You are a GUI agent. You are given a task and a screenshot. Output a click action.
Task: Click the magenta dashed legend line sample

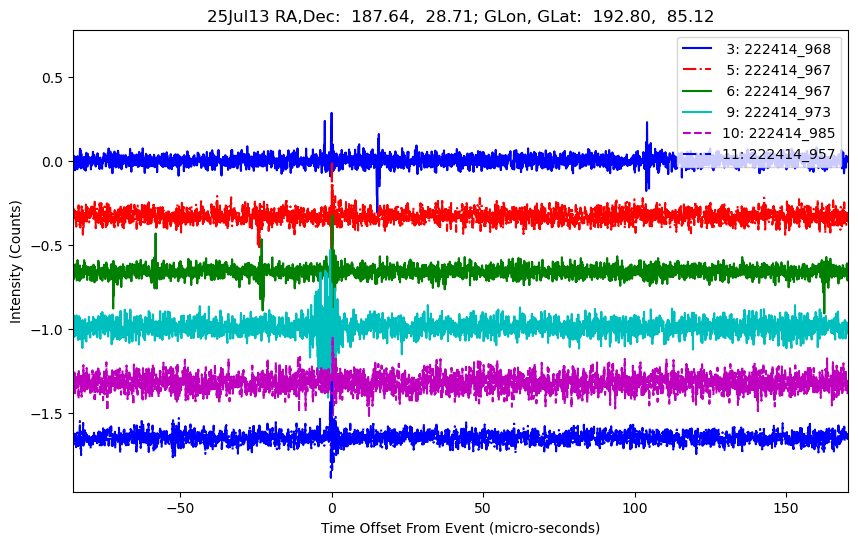697,133
